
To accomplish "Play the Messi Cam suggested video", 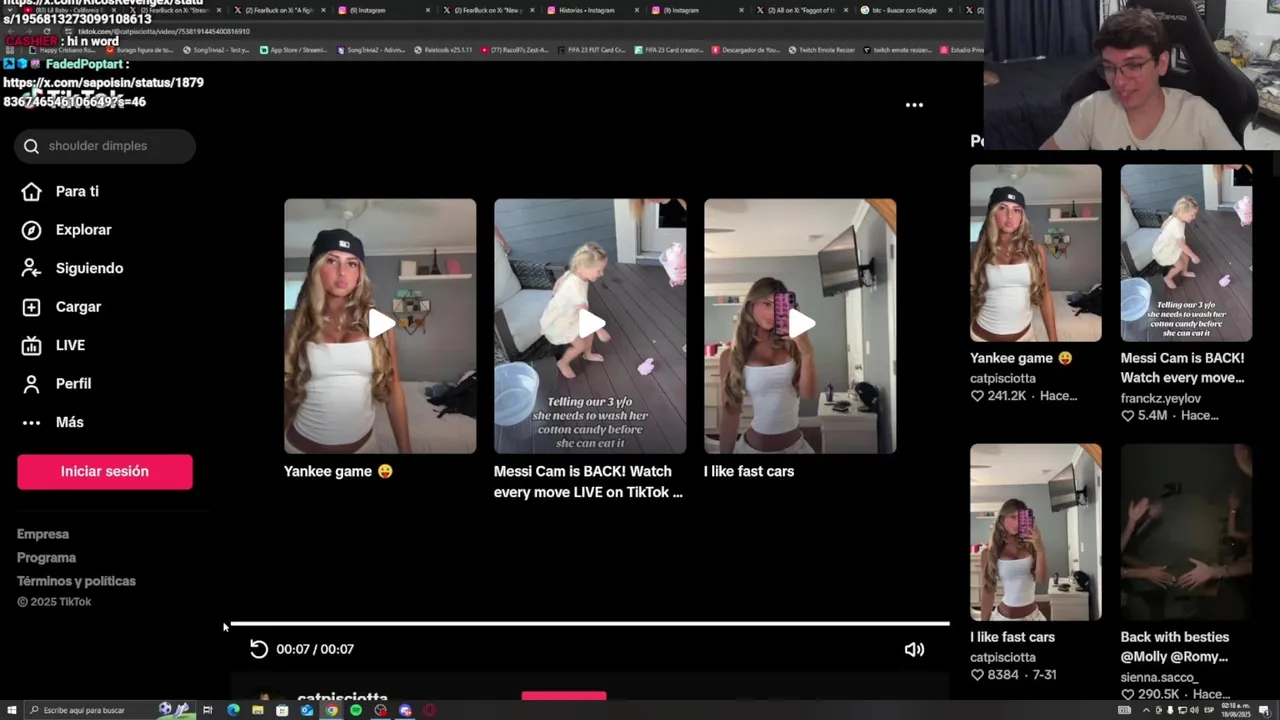I will [x=590, y=326].
